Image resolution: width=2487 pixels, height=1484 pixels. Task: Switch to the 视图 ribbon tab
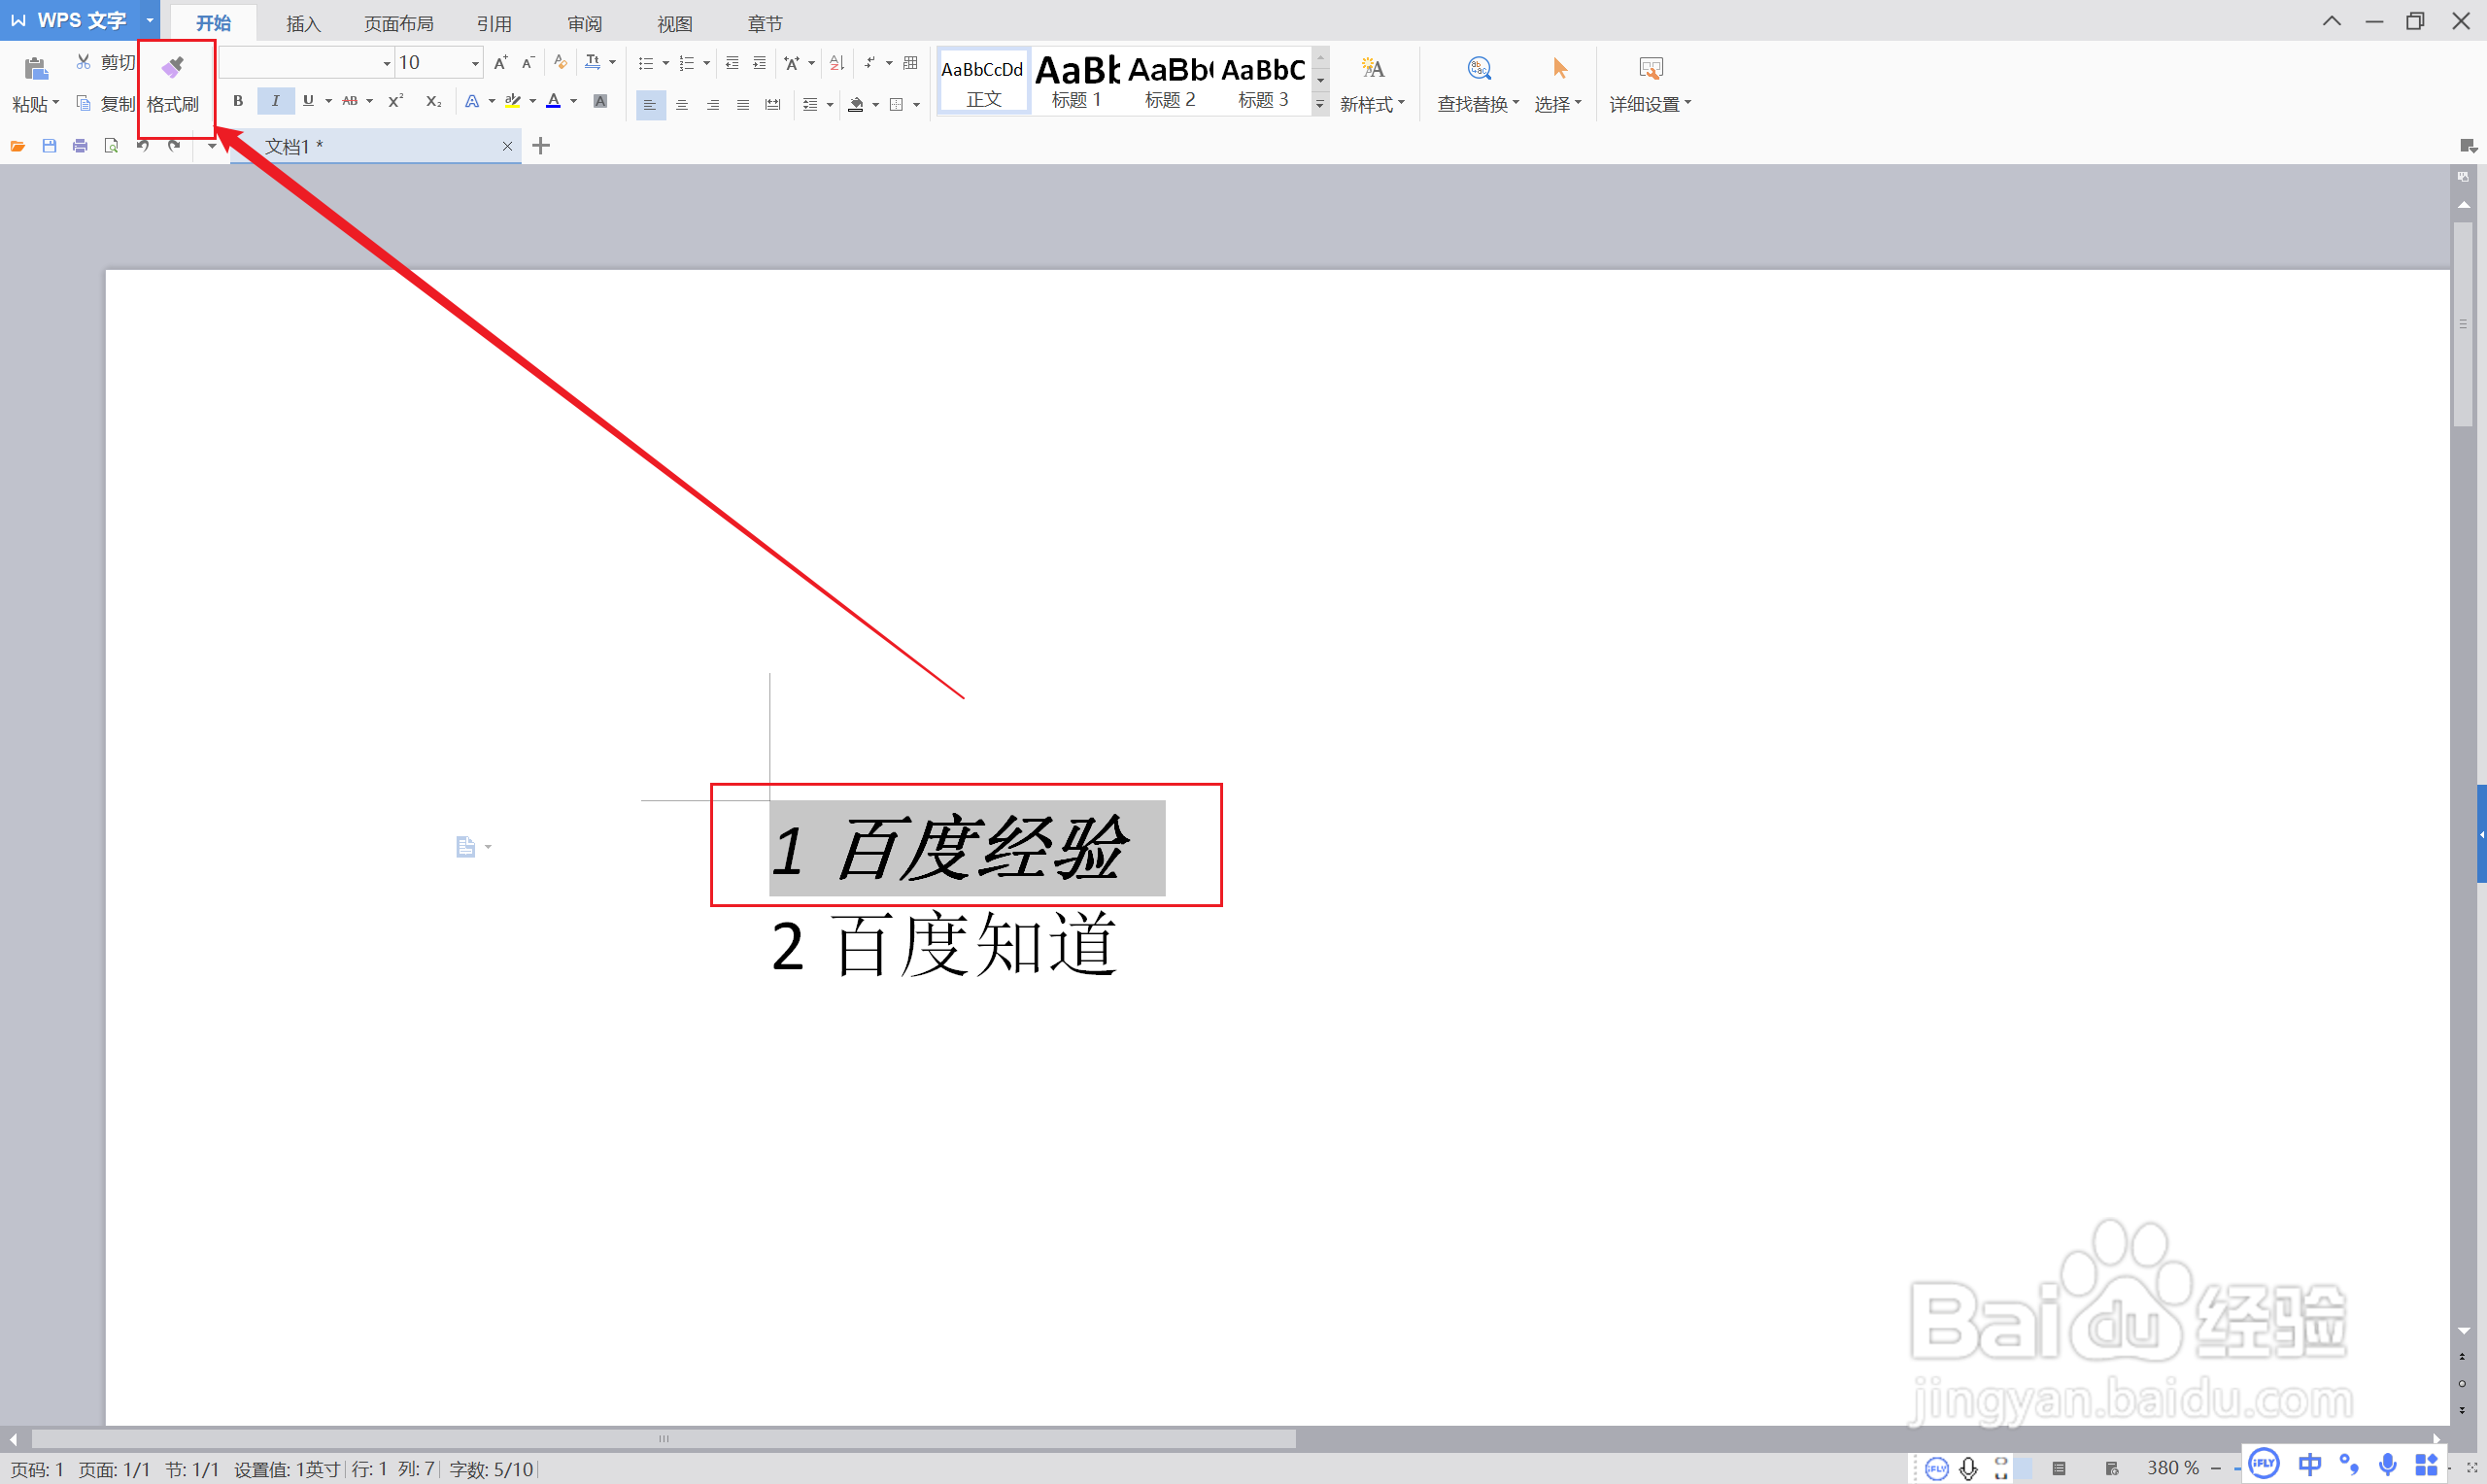click(675, 23)
